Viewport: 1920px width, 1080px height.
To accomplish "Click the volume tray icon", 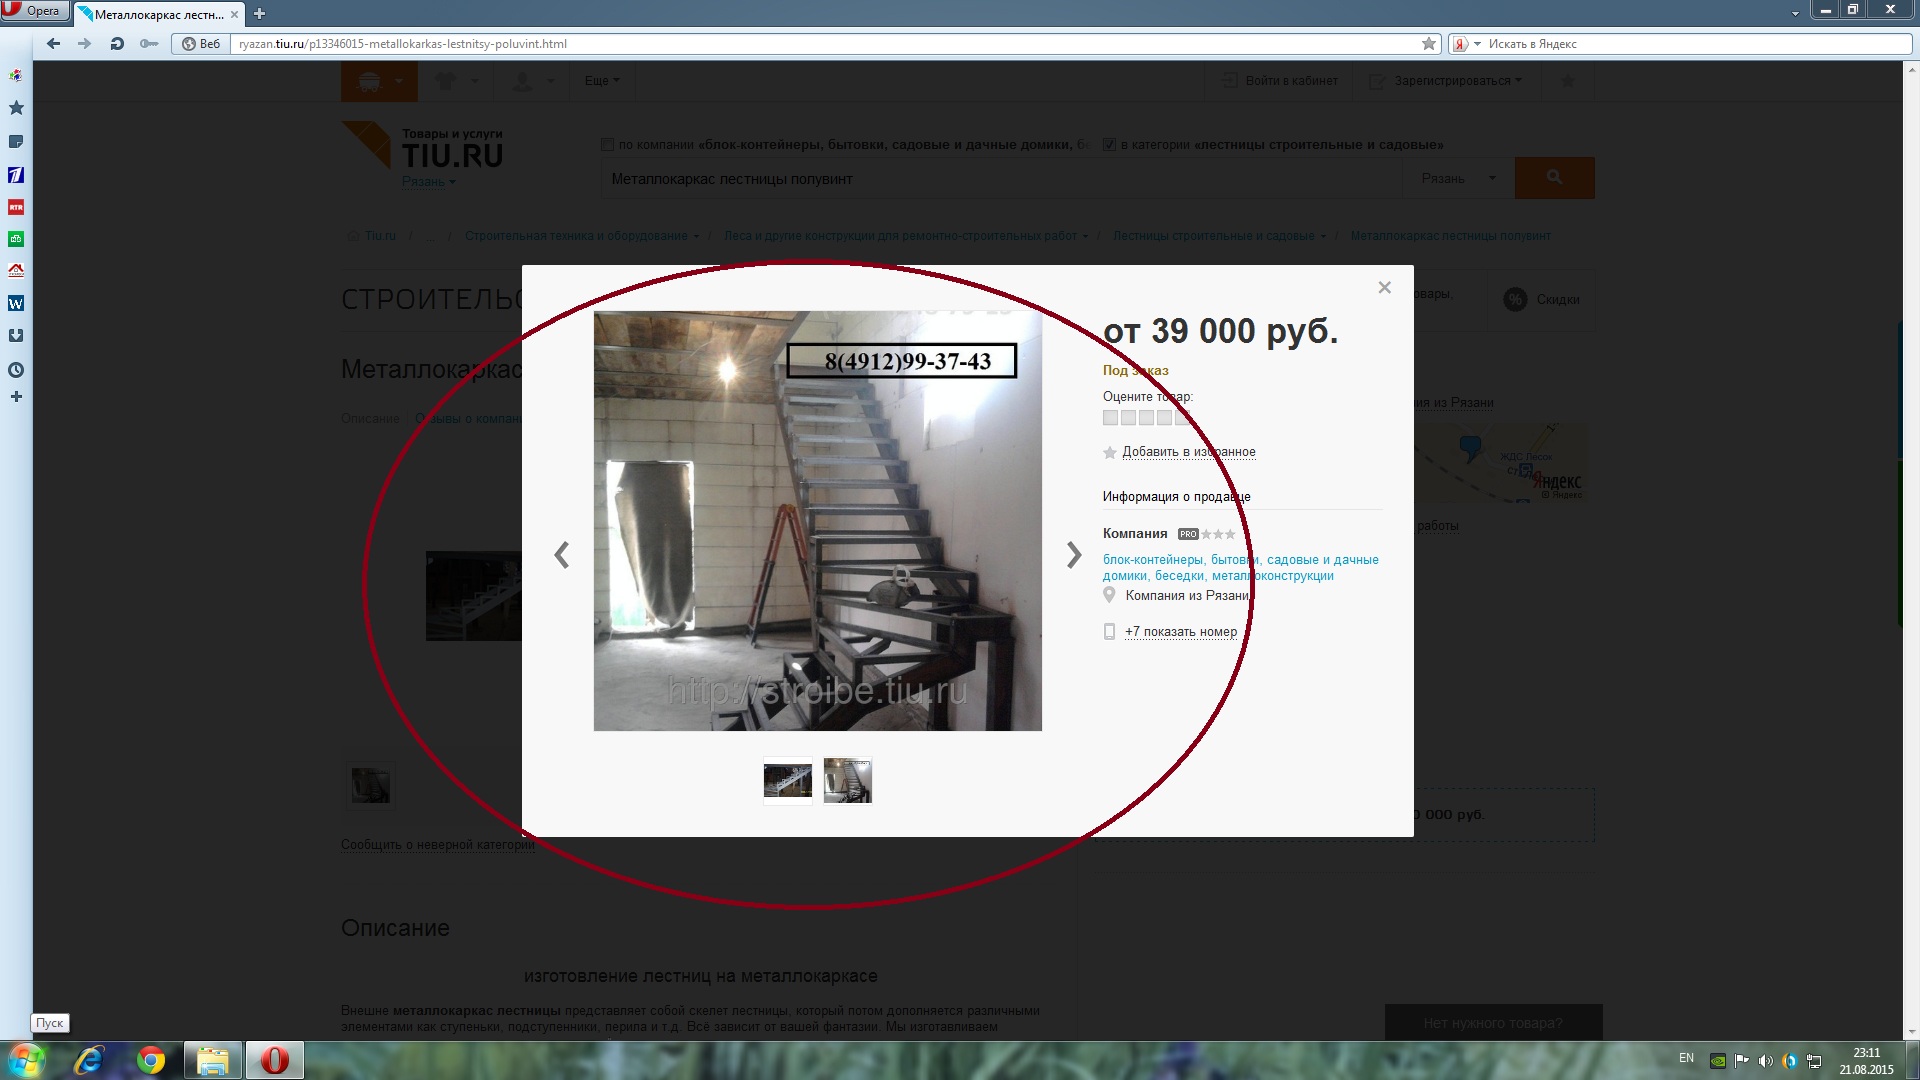I will click(1765, 1061).
